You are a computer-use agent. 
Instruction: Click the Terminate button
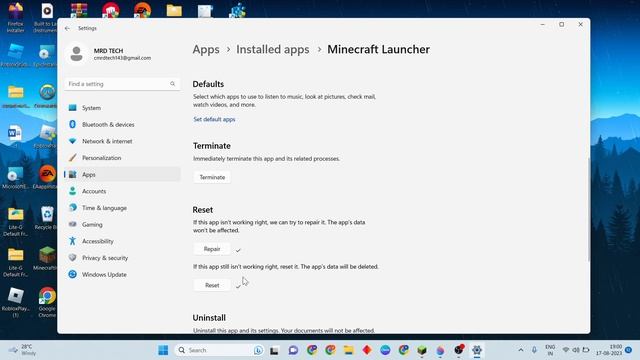212,177
